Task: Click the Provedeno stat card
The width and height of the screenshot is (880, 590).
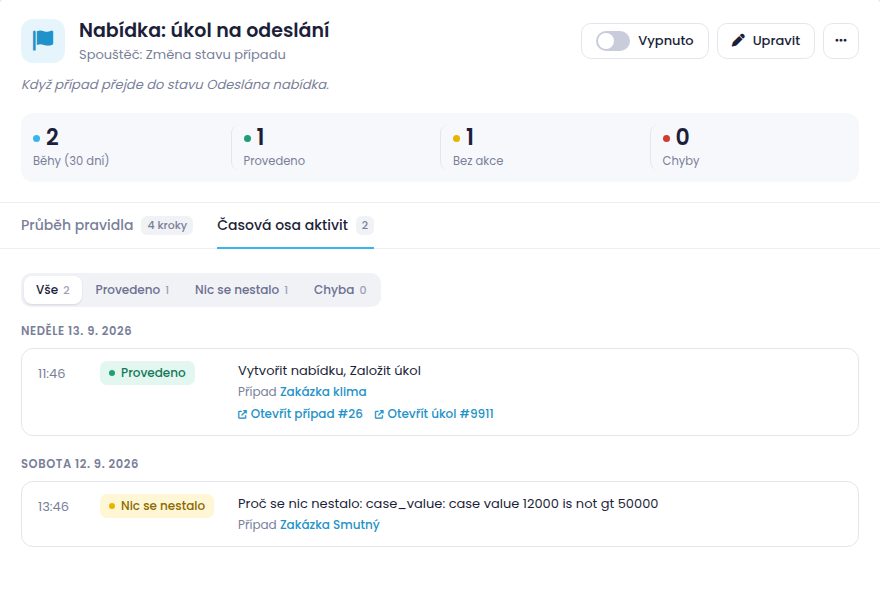Action: 336,147
